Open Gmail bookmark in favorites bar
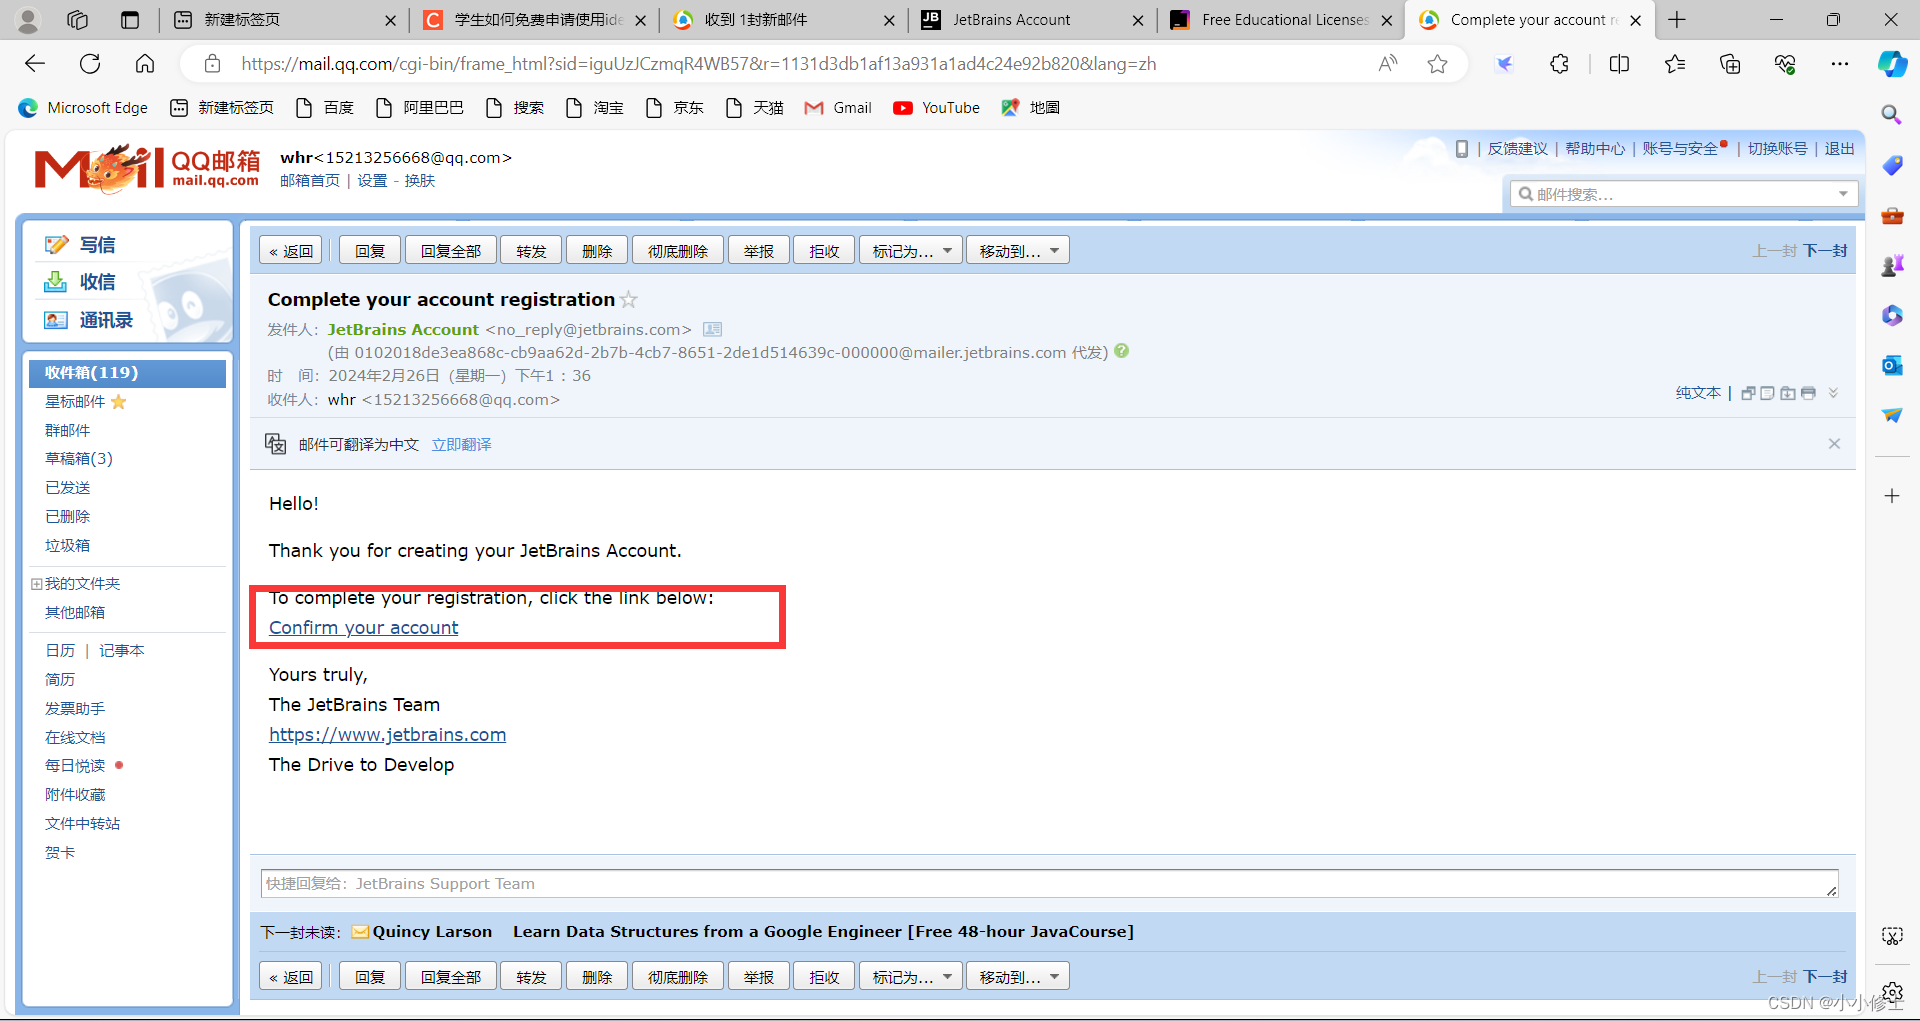Screen dimensions: 1920x1021 (x=838, y=108)
